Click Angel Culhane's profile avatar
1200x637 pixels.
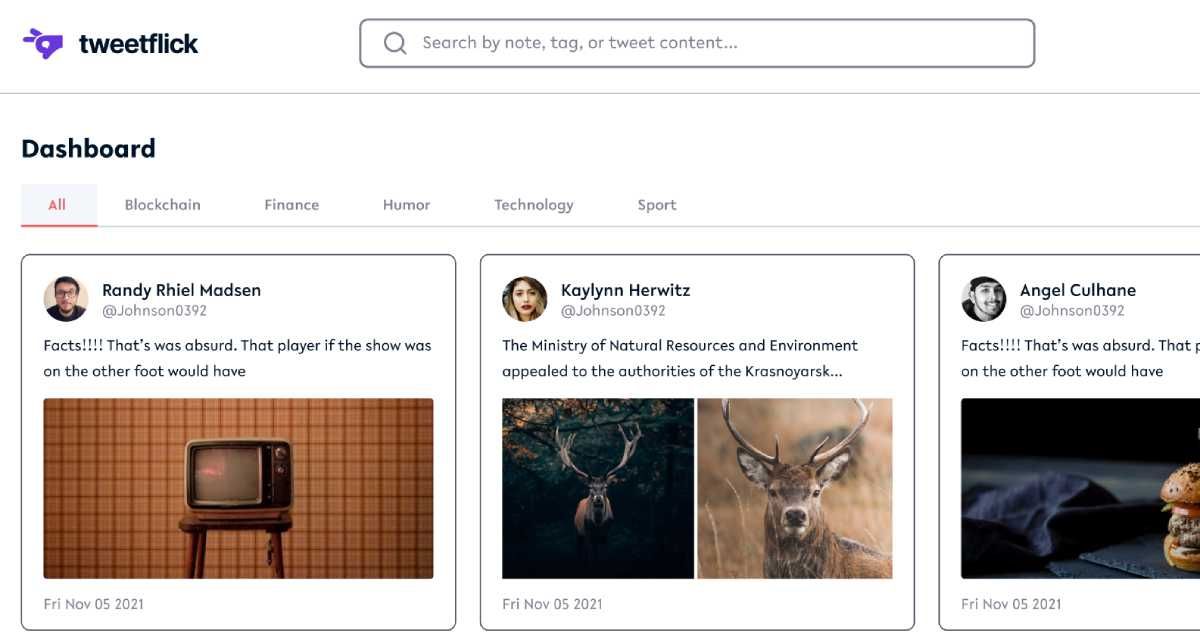coord(984,298)
